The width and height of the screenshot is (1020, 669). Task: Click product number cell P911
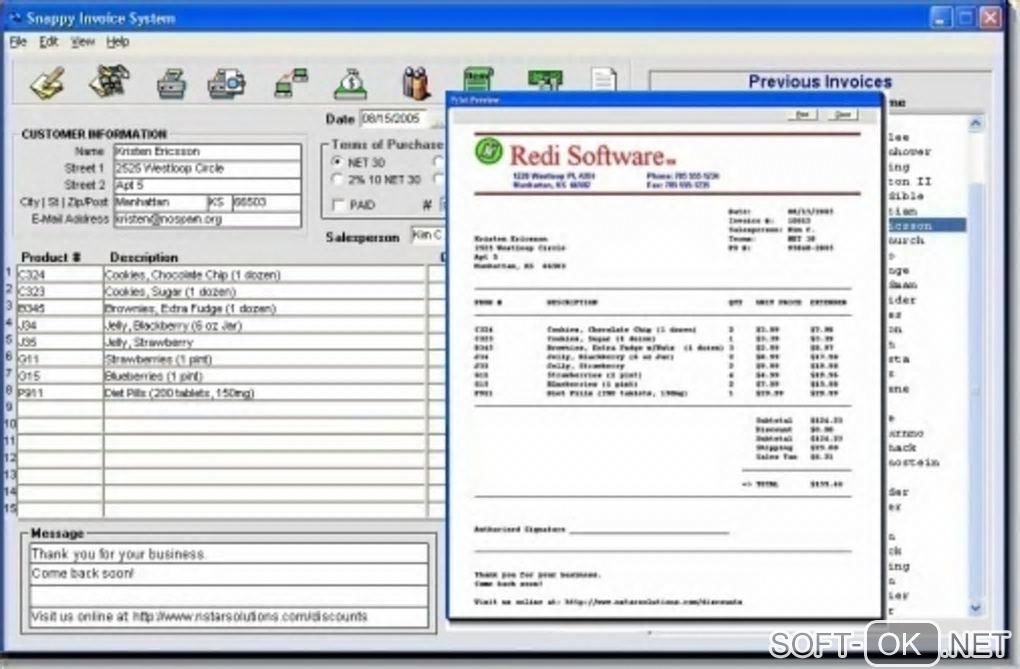(x=60, y=393)
